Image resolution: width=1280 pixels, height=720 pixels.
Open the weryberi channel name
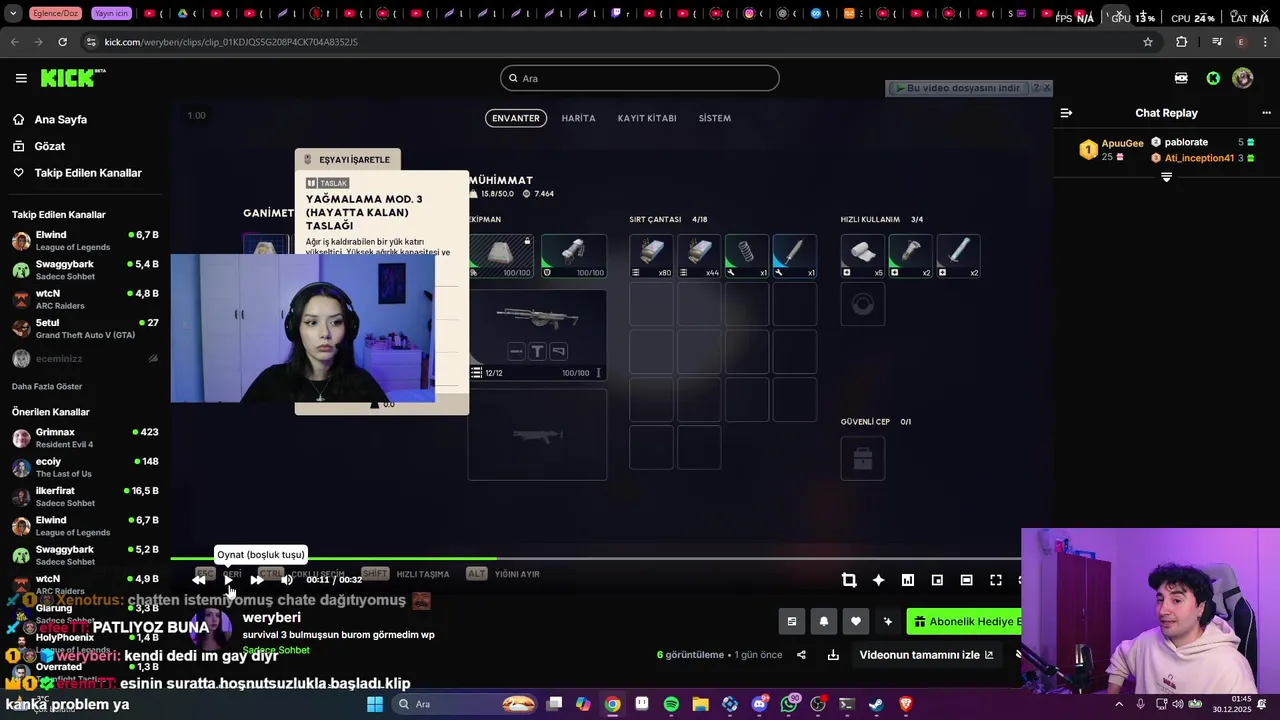pyautogui.click(x=272, y=618)
